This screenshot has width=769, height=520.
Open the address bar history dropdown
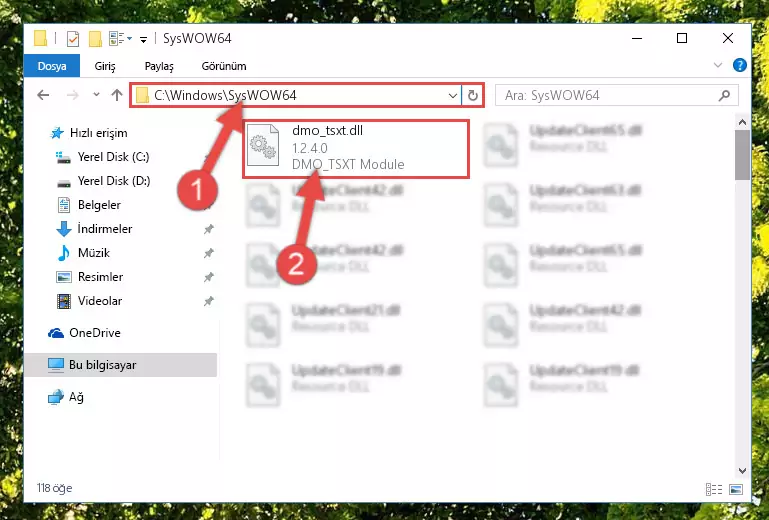coord(453,95)
